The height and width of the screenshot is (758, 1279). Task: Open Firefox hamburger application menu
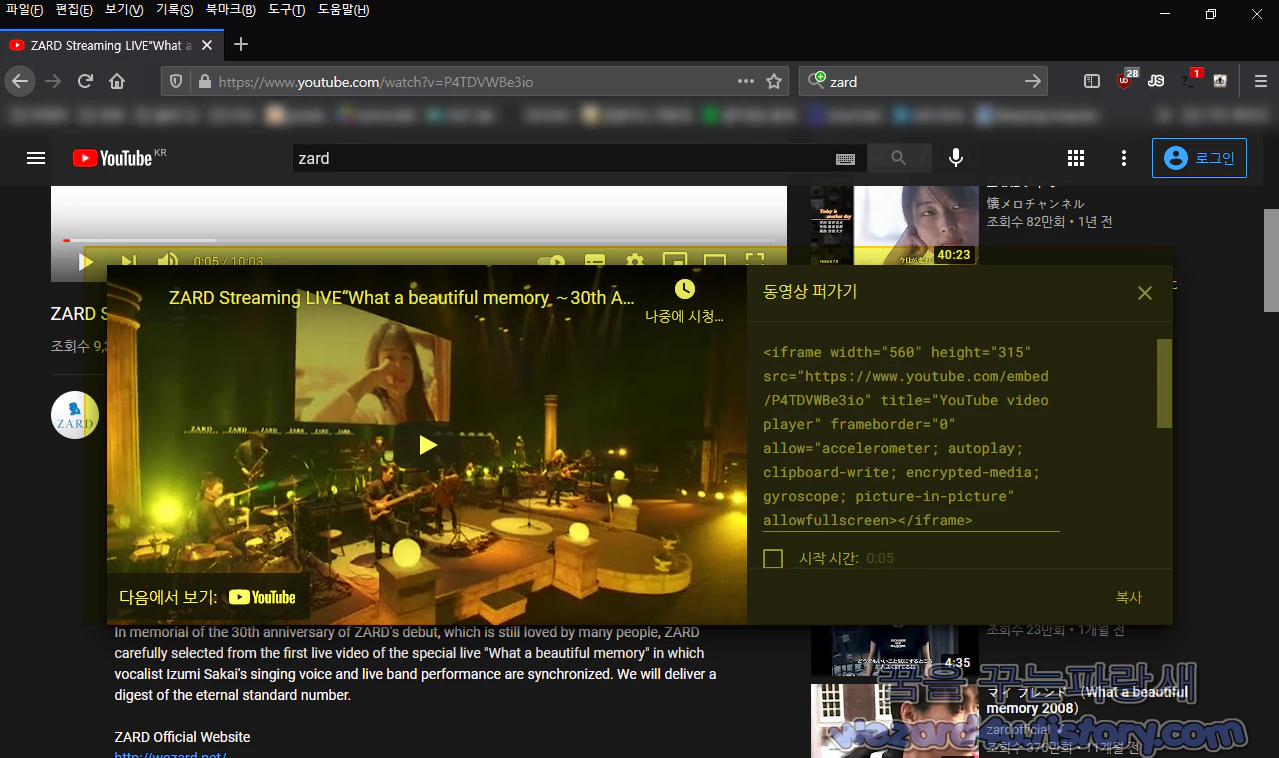pos(1260,82)
